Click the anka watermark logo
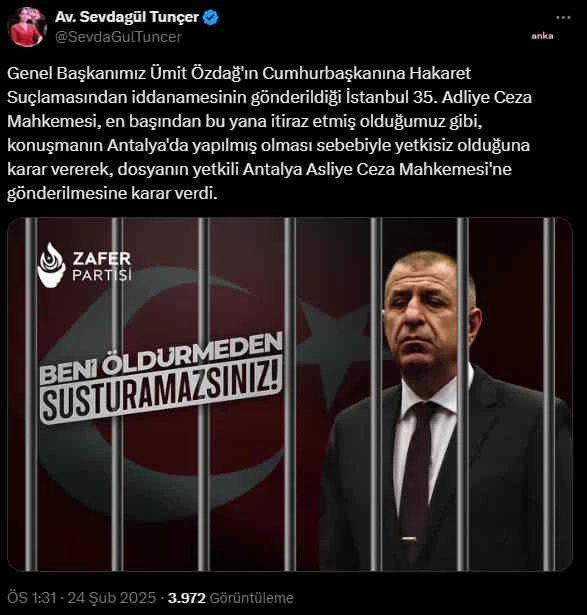This screenshot has height=615, width=587. [x=542, y=36]
